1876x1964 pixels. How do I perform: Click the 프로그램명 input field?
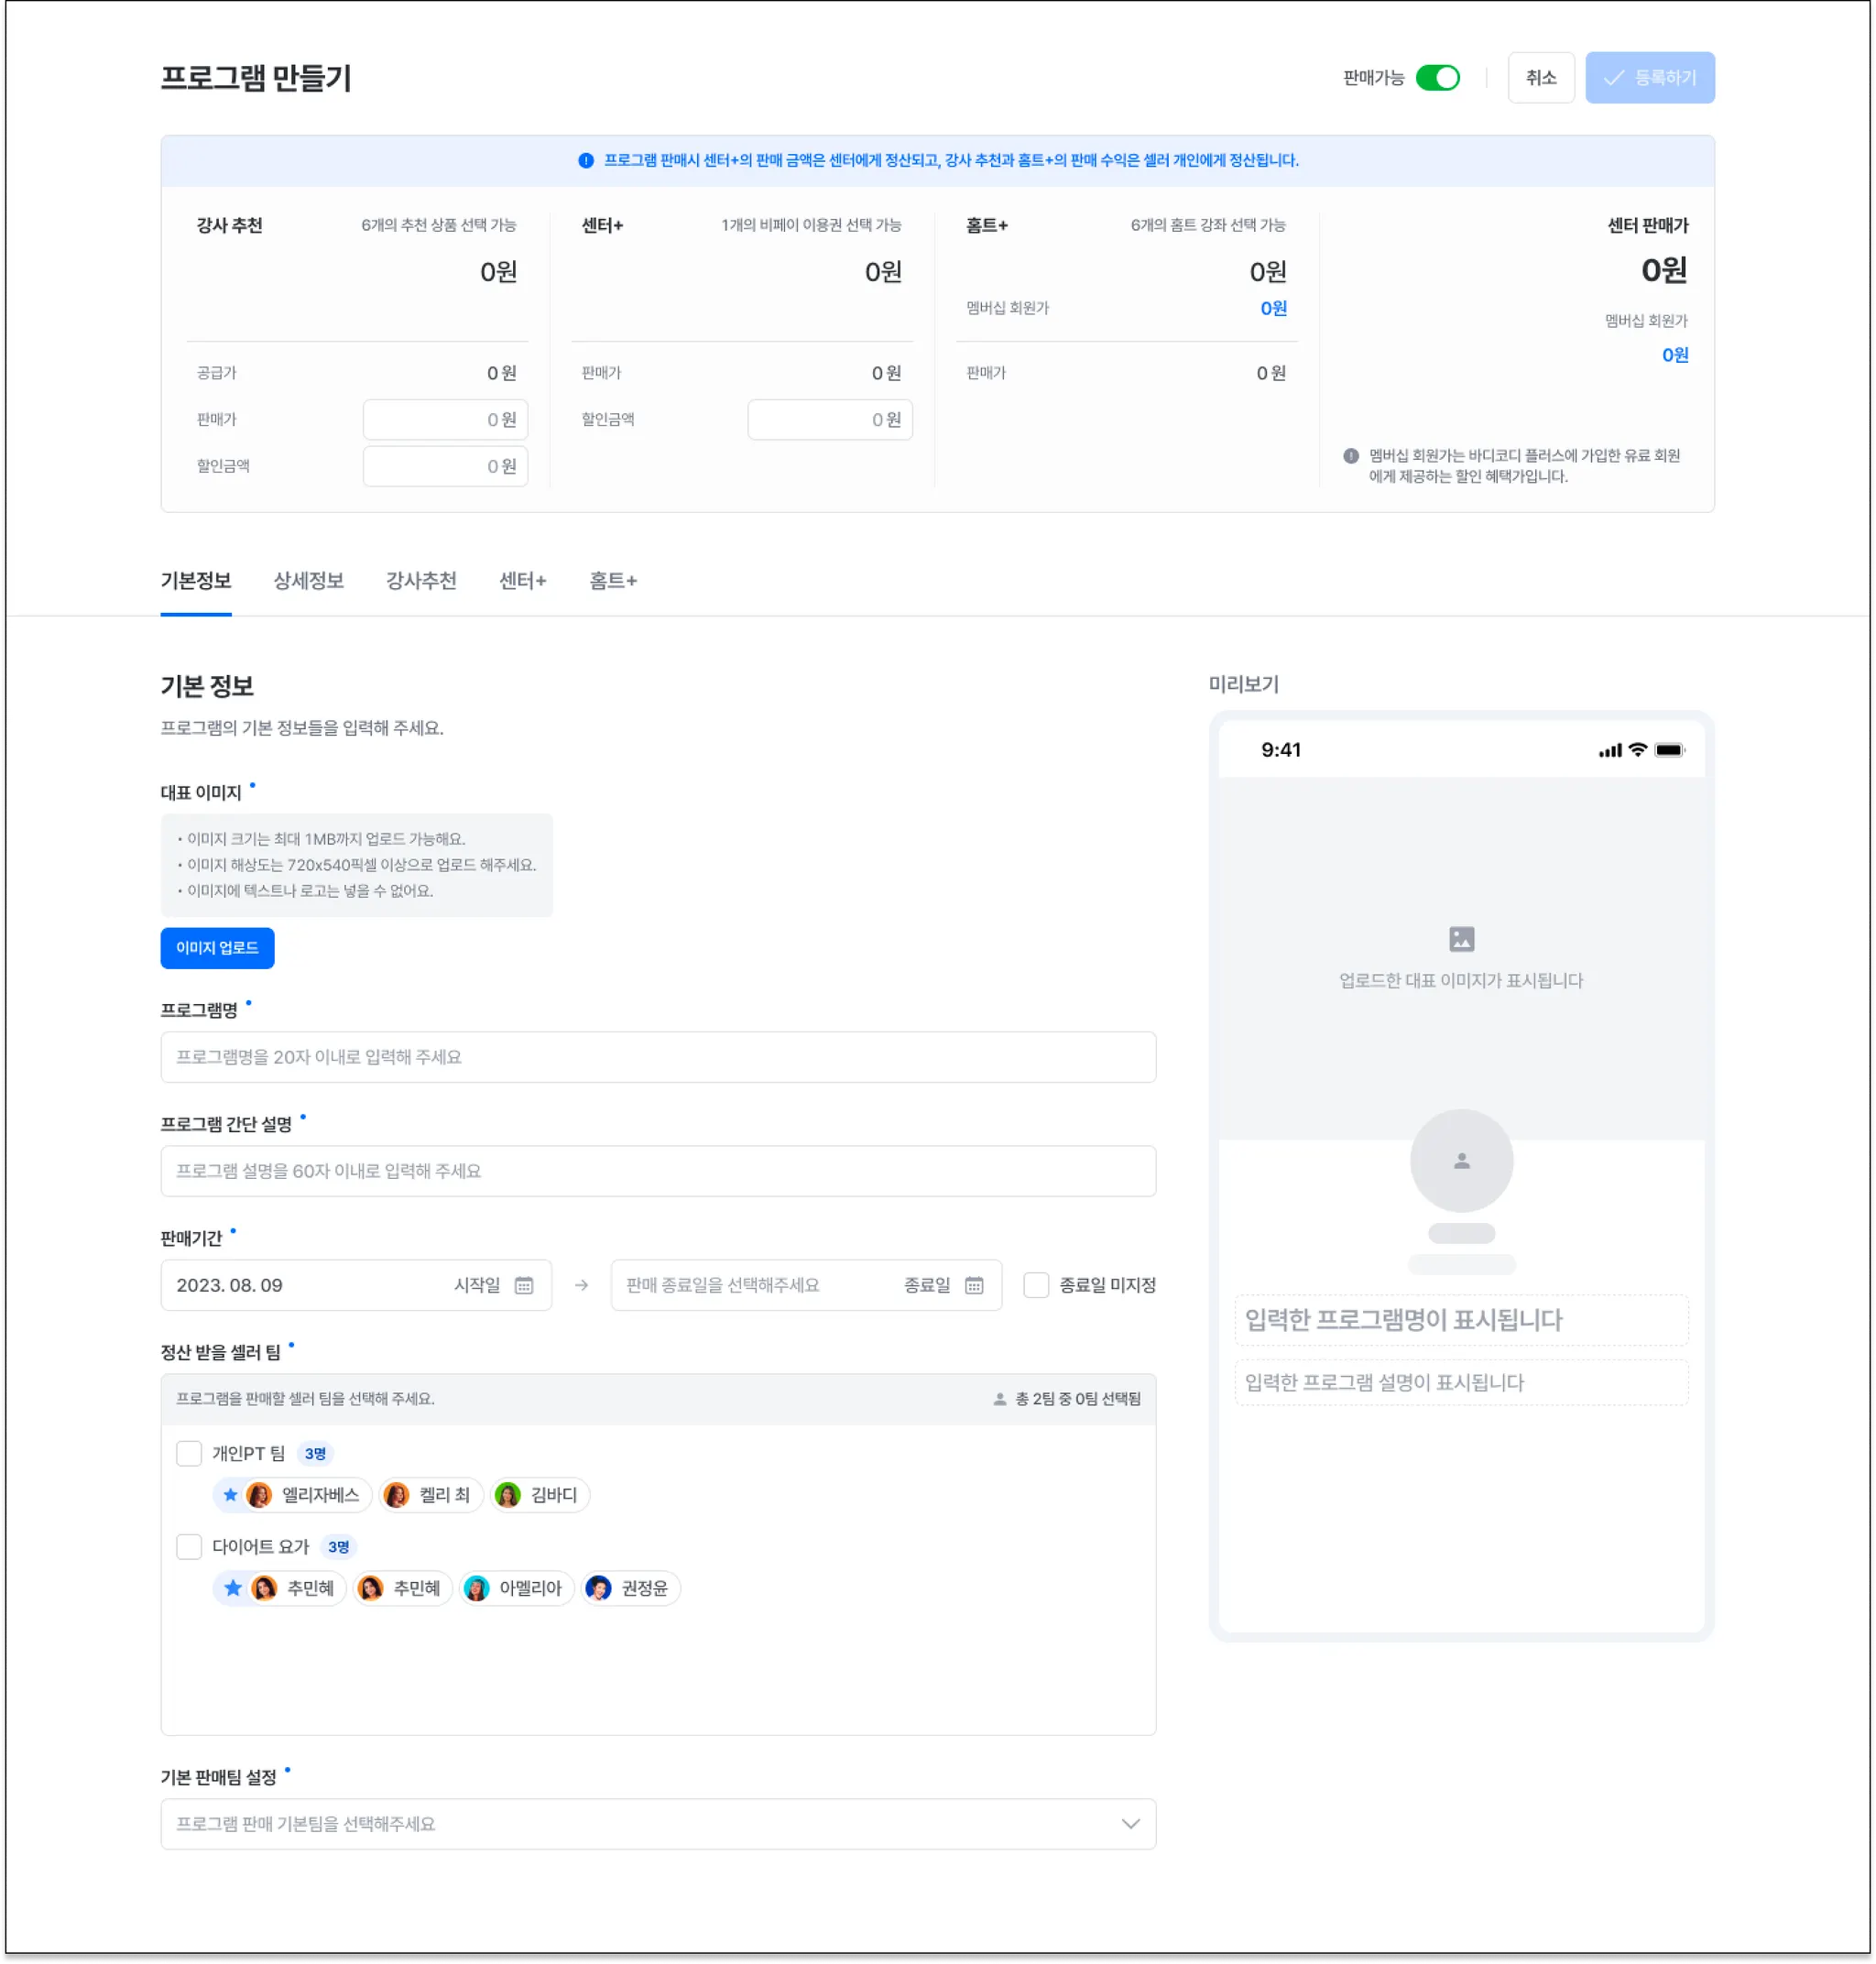click(658, 1057)
